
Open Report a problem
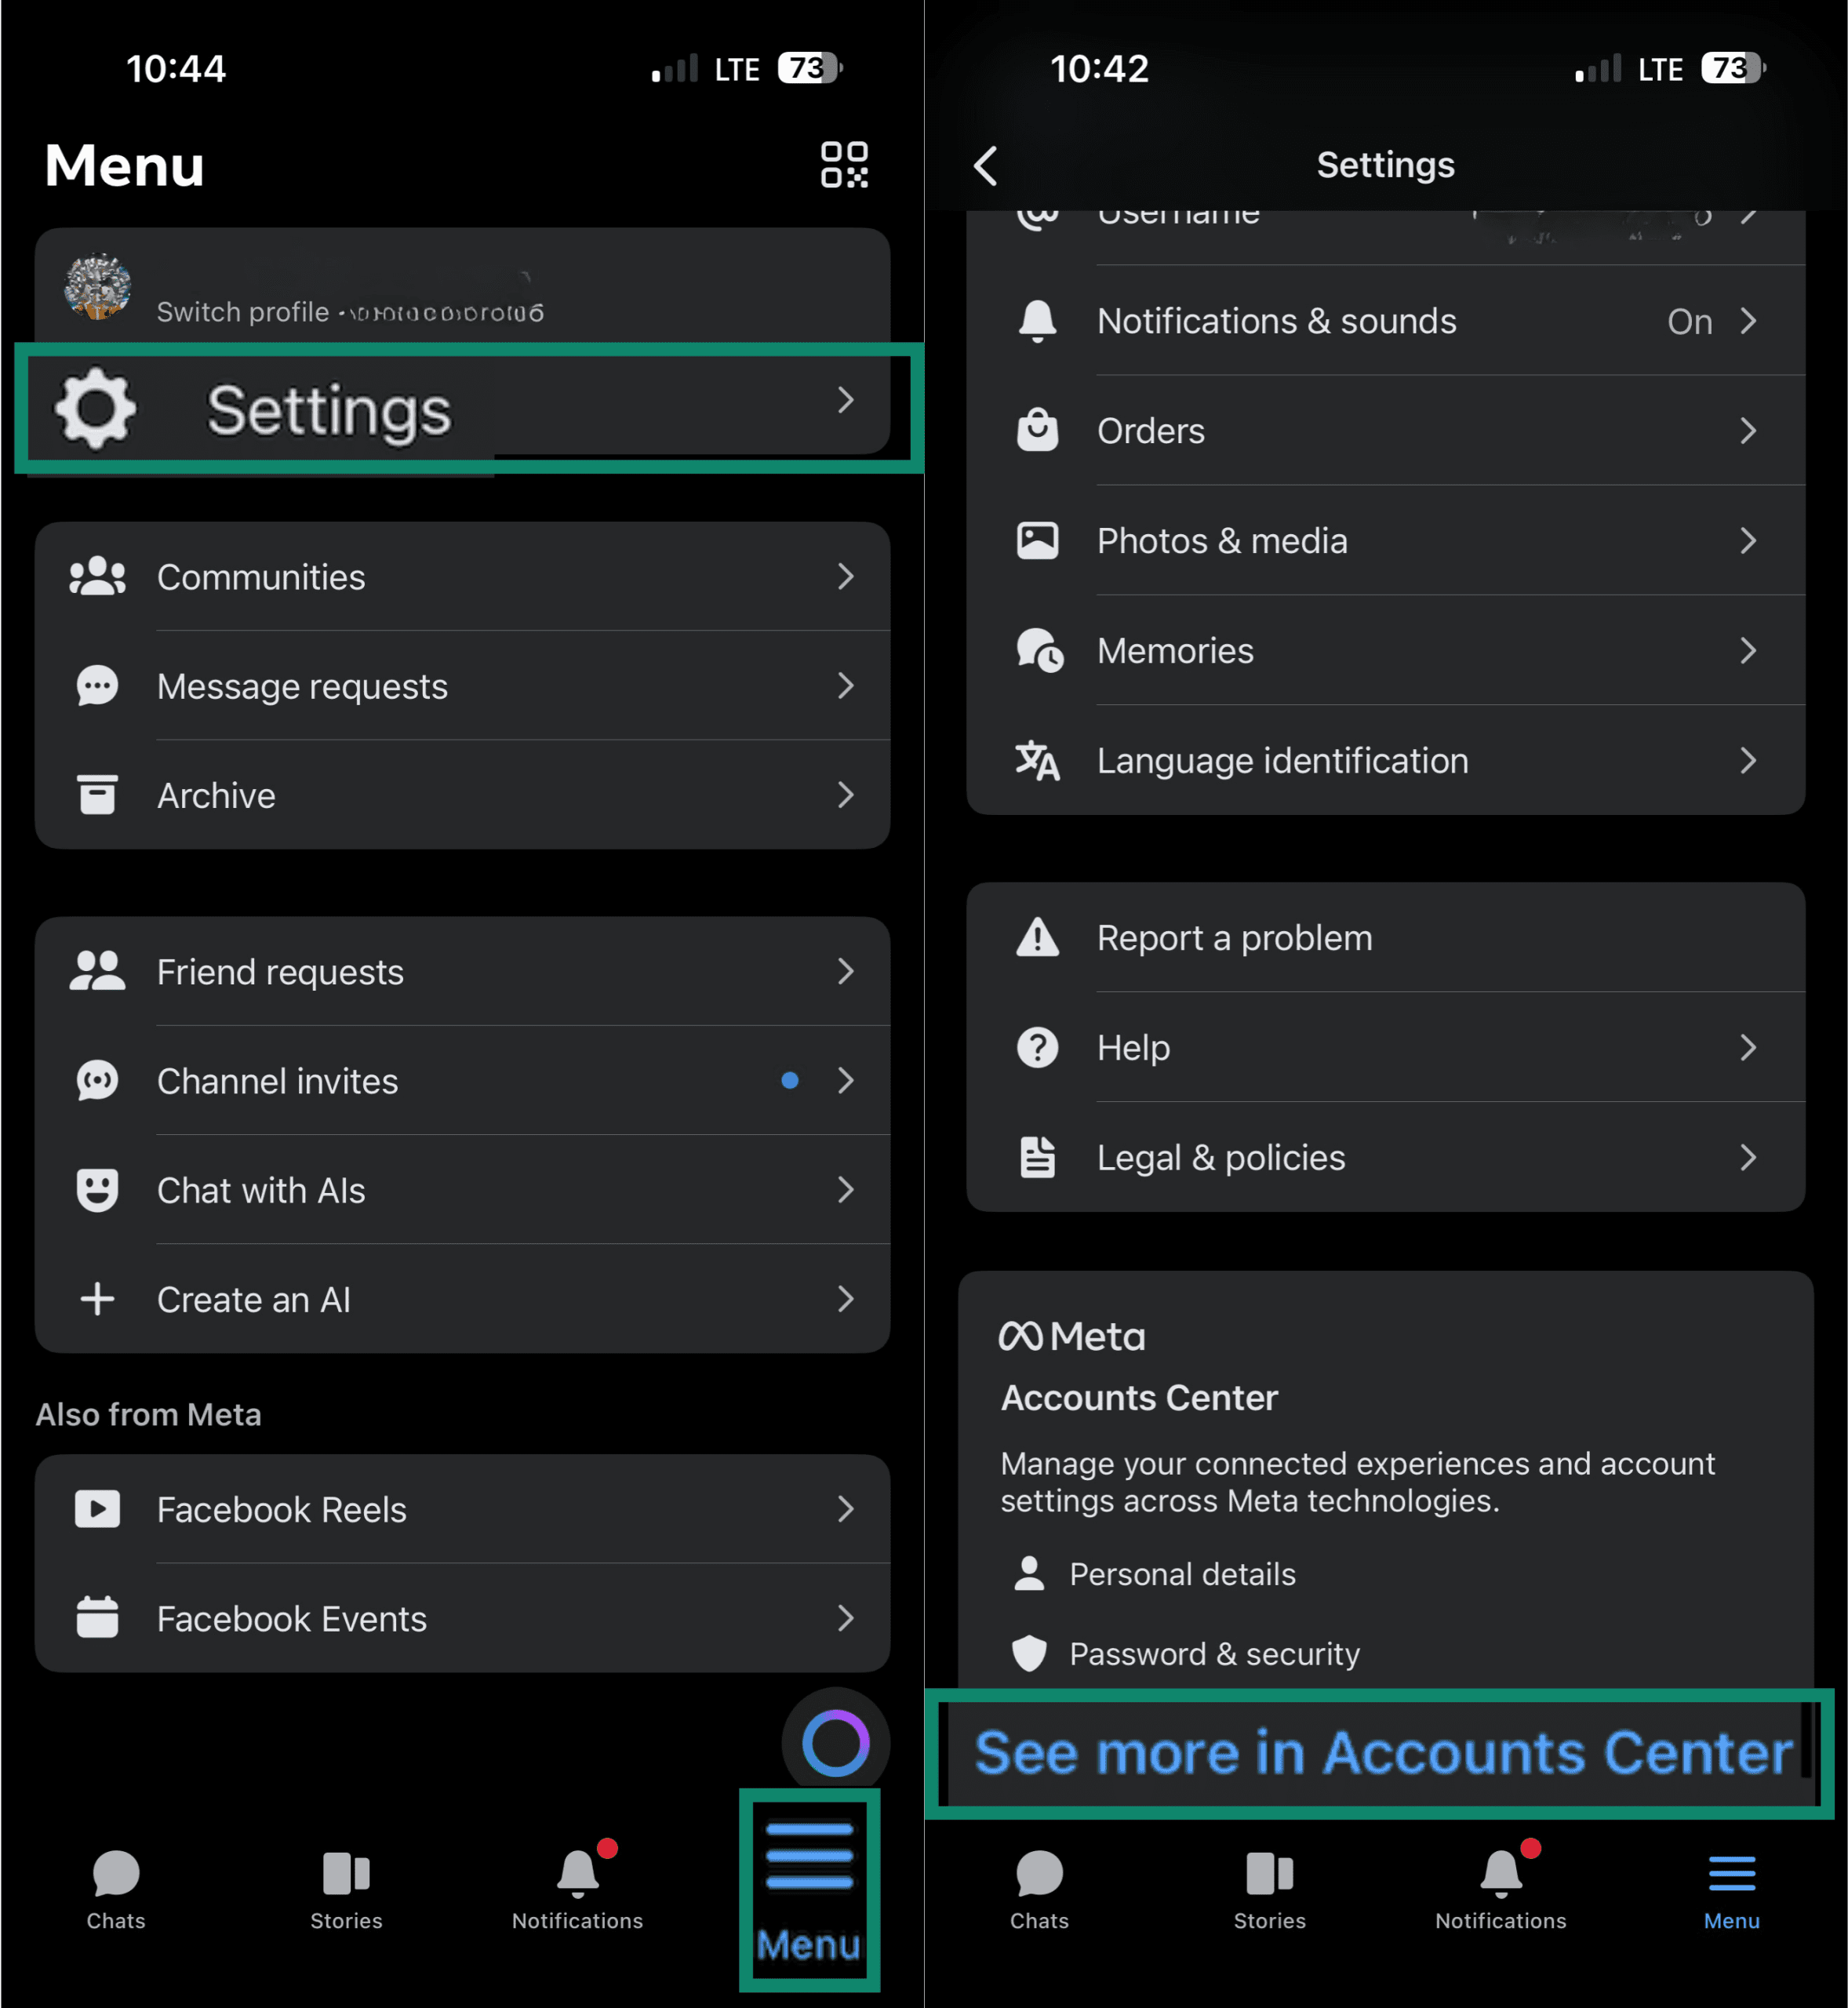pos(1385,937)
